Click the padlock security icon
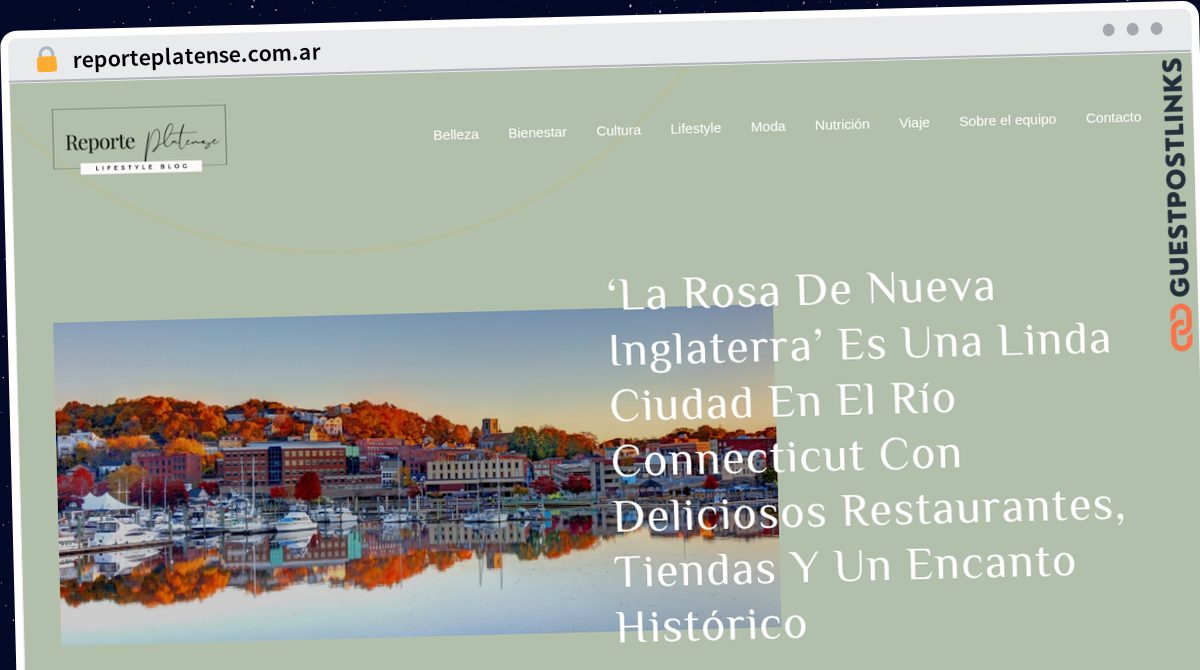This screenshot has width=1200, height=670. tap(47, 60)
